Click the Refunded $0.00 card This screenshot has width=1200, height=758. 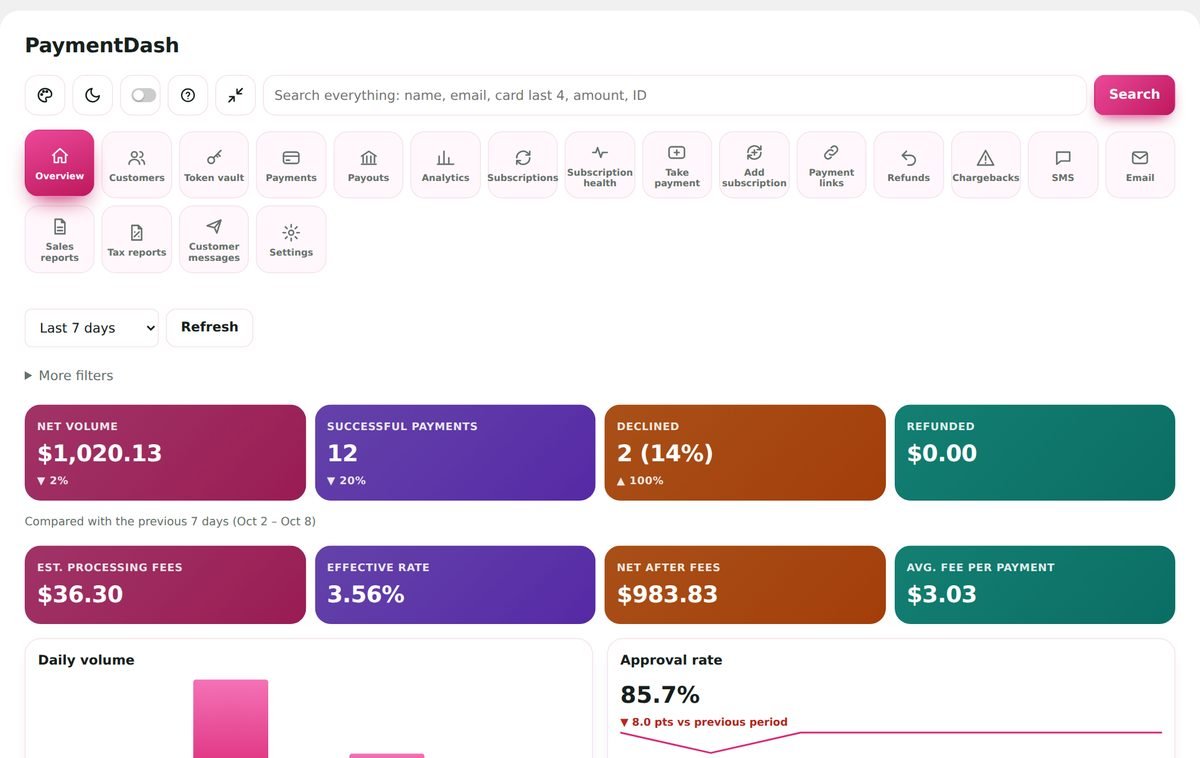coord(1035,453)
